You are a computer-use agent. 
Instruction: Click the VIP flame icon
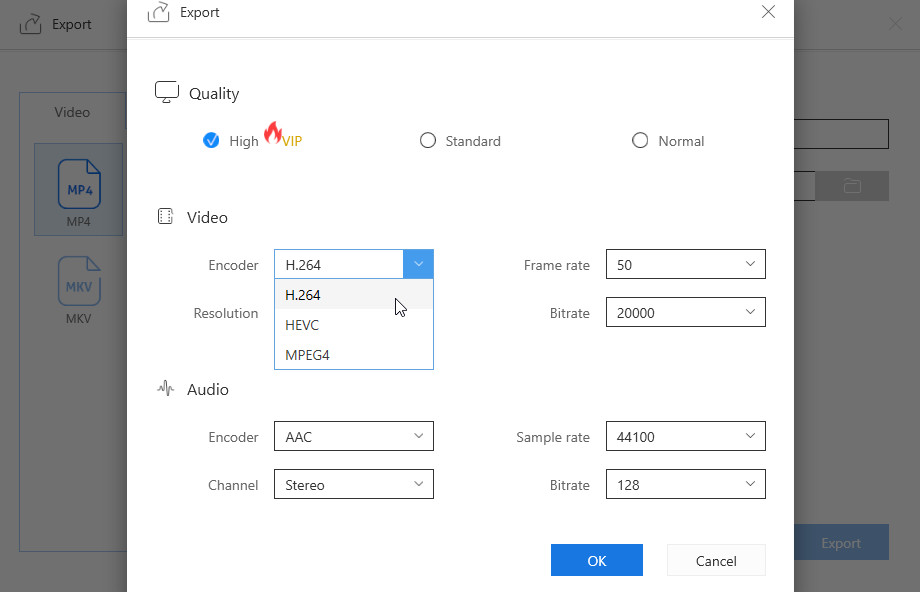click(x=272, y=133)
